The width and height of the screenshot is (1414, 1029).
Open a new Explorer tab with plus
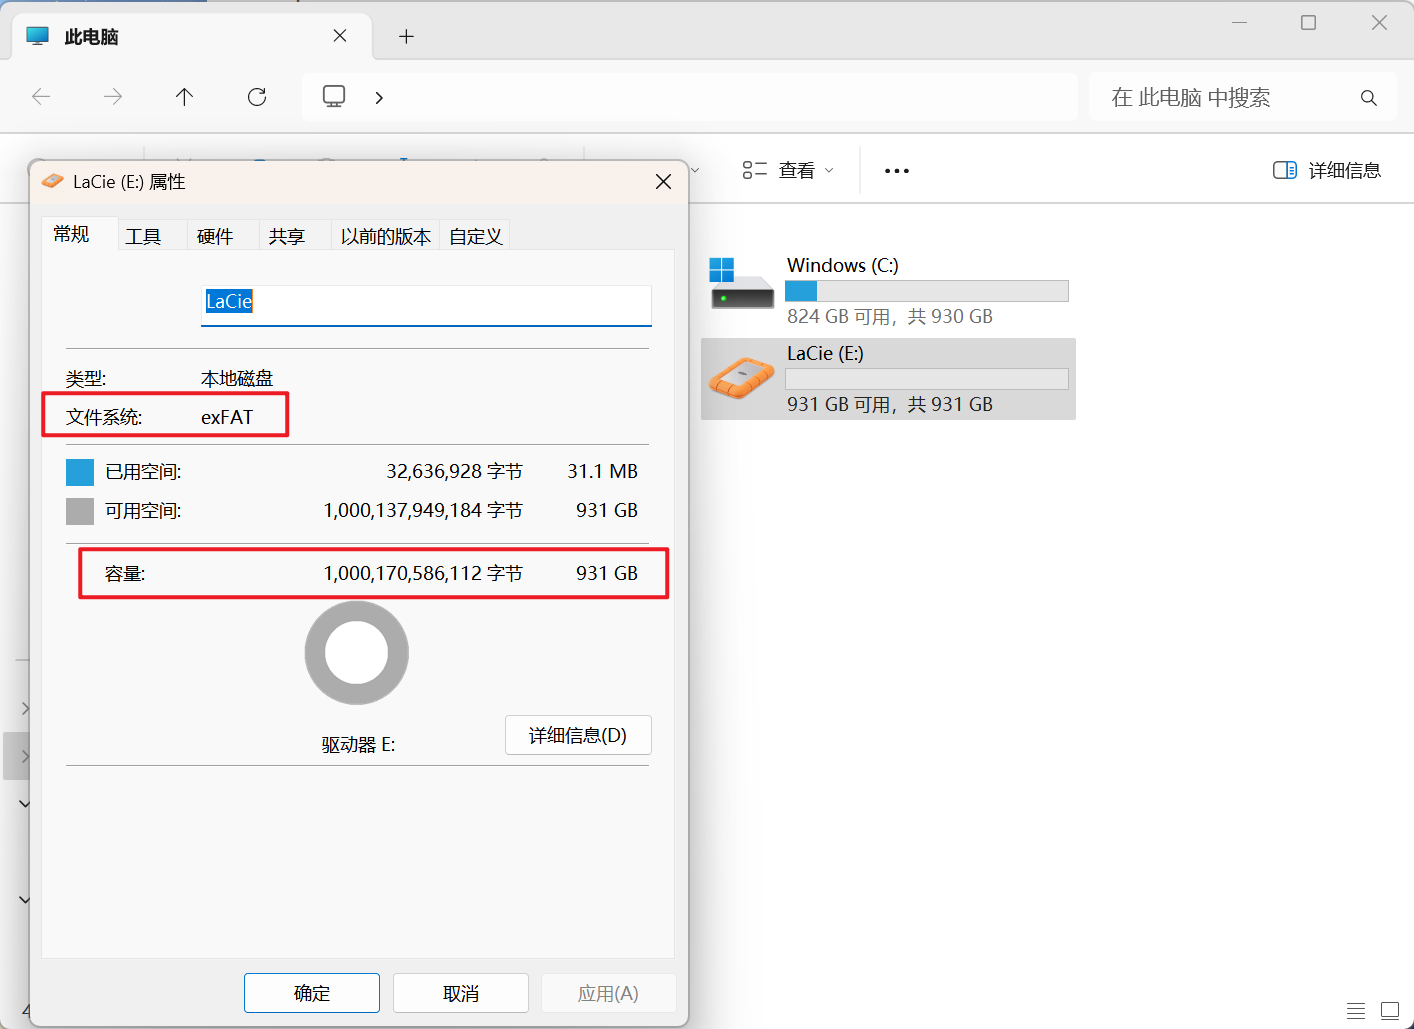(x=406, y=37)
